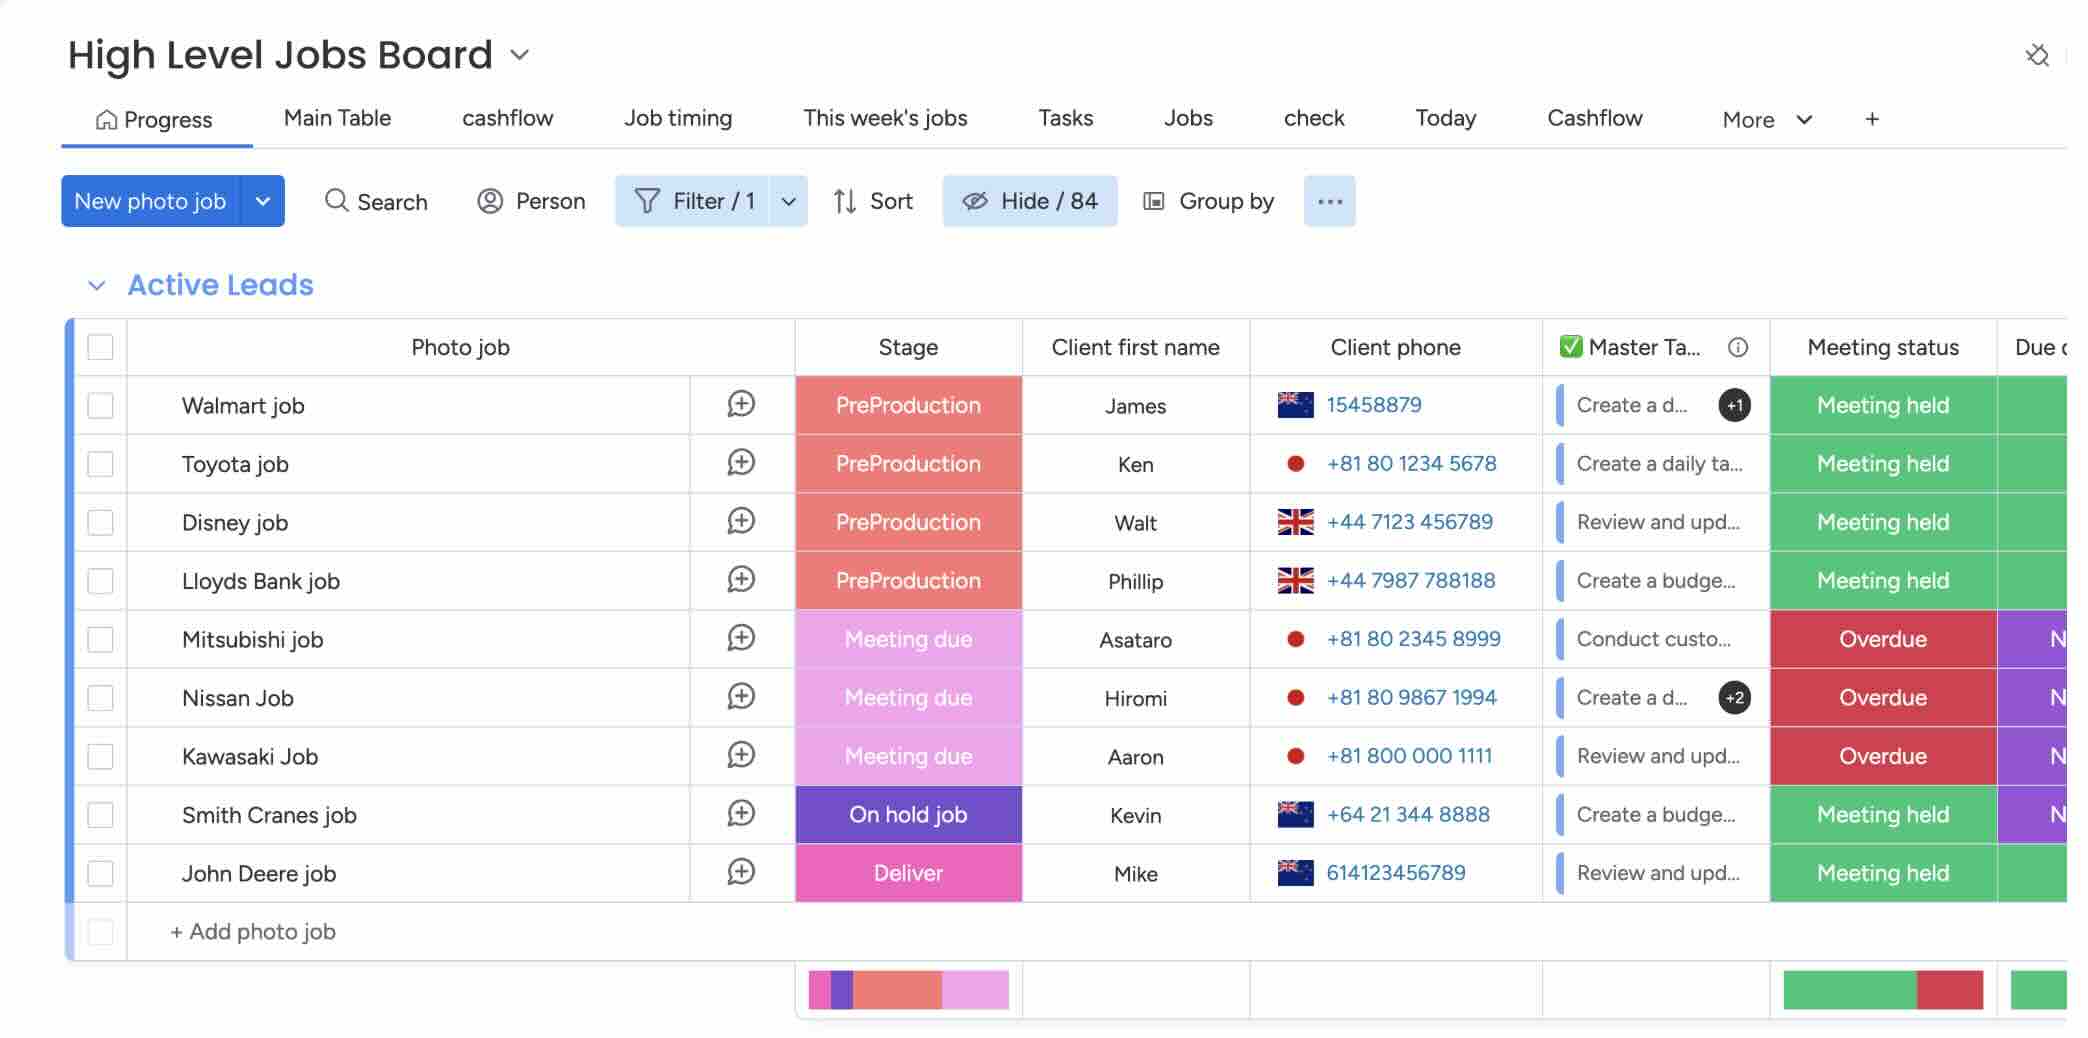Image resolution: width=2088 pixels, height=1038 pixels.
Task: Click the Search magnifier tool
Action: (376, 201)
